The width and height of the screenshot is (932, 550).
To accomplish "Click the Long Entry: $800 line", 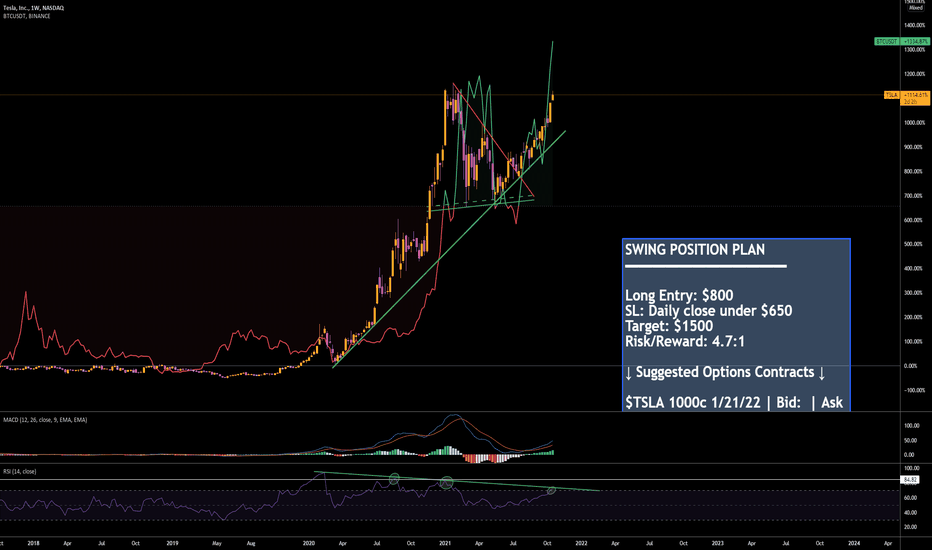I will (679, 296).
